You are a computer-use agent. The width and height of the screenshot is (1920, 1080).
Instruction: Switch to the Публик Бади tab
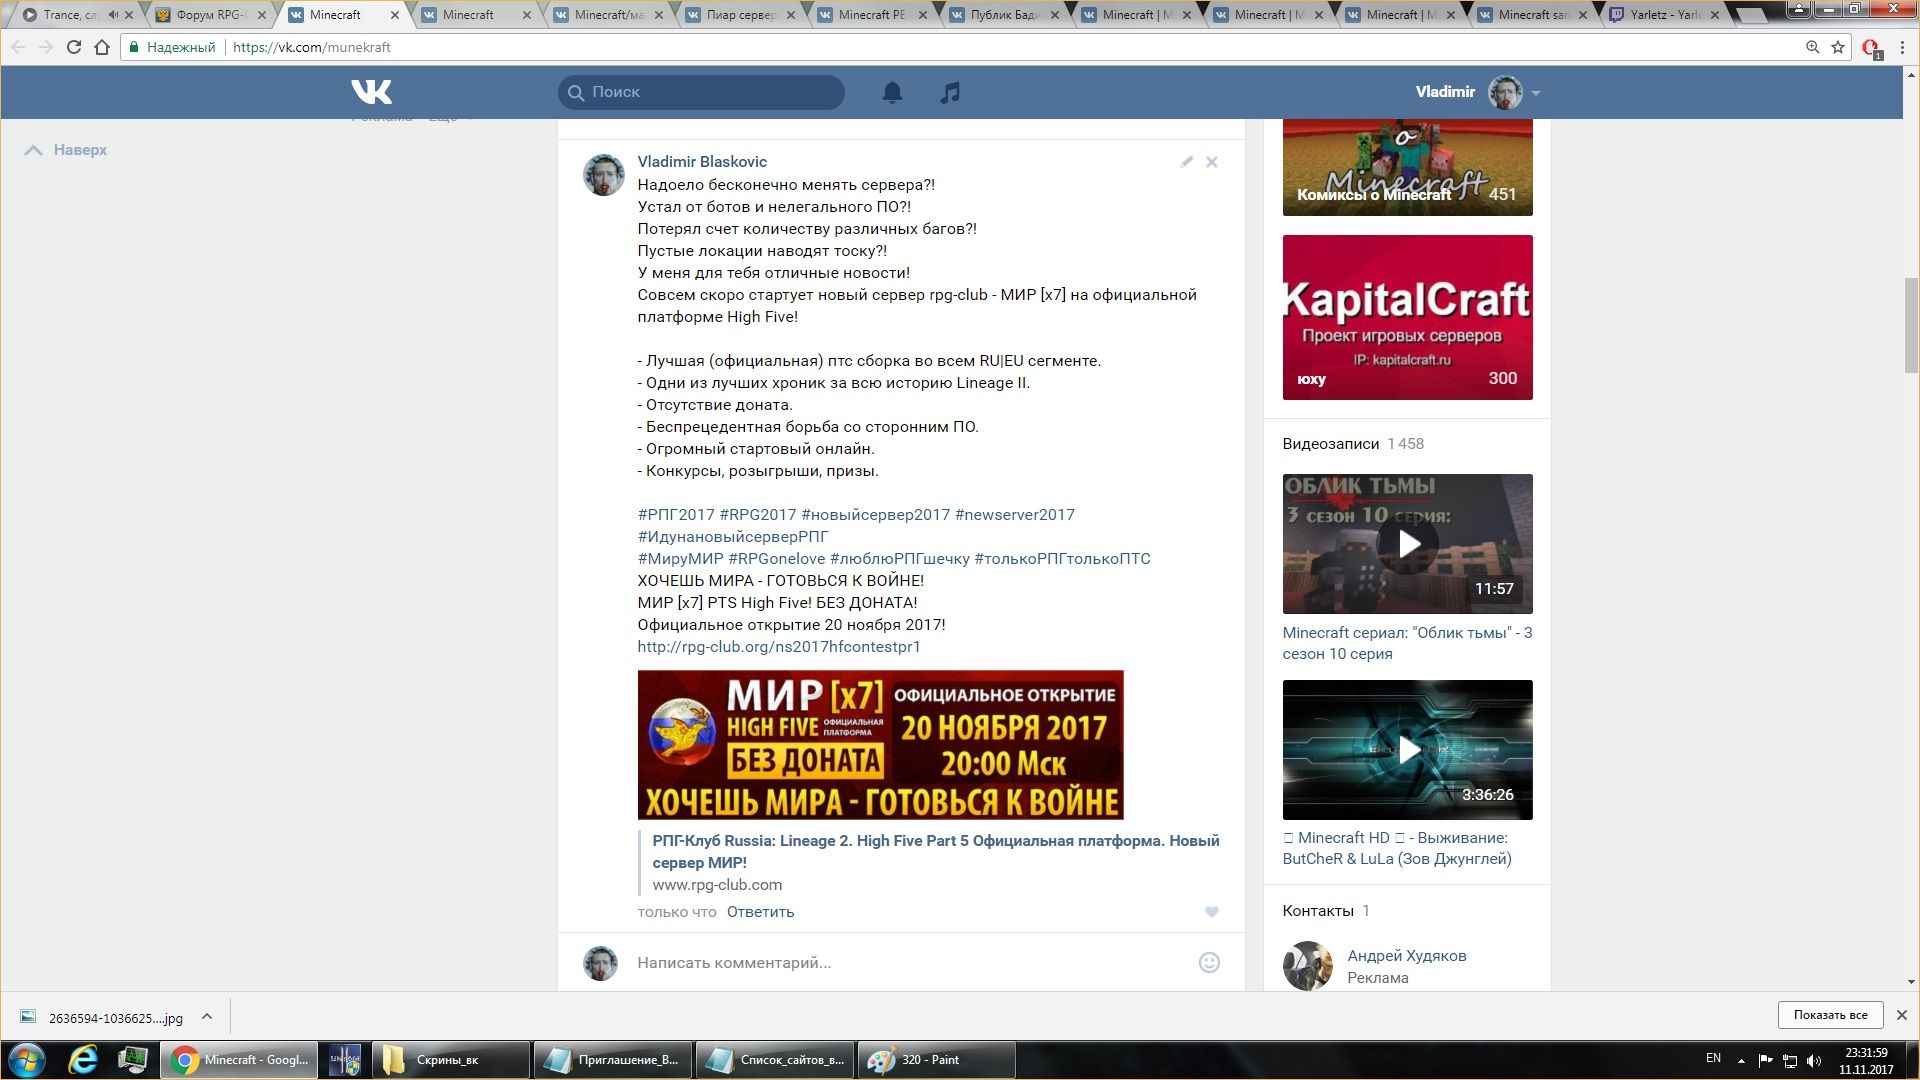tap(1004, 15)
